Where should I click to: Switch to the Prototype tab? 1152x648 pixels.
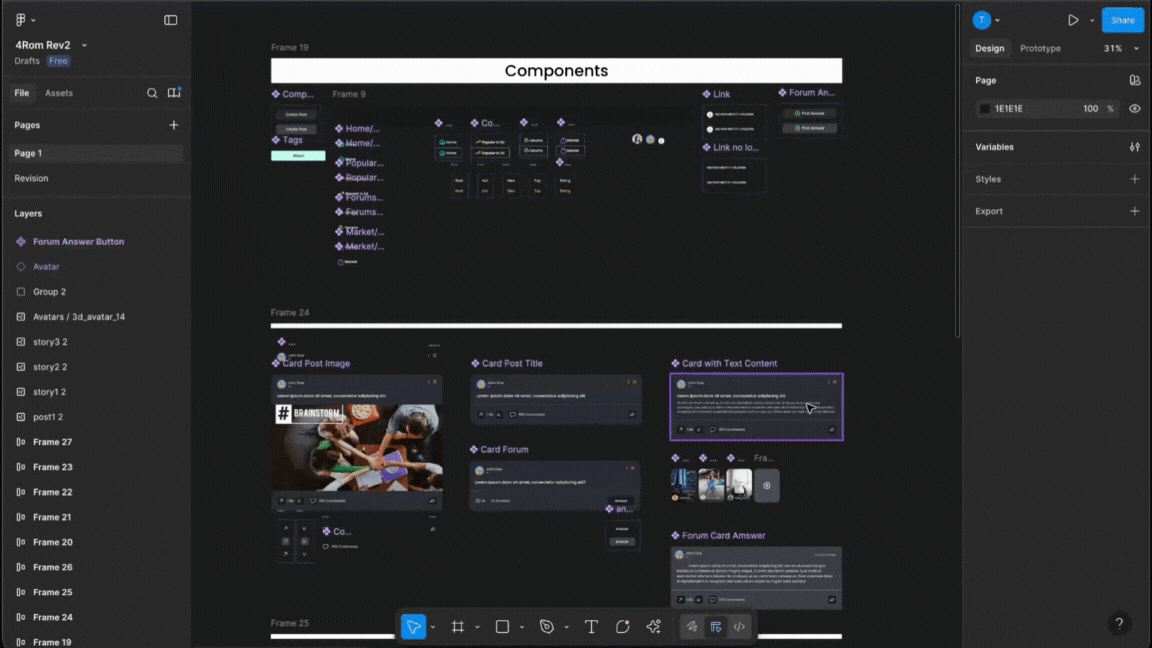point(1040,48)
